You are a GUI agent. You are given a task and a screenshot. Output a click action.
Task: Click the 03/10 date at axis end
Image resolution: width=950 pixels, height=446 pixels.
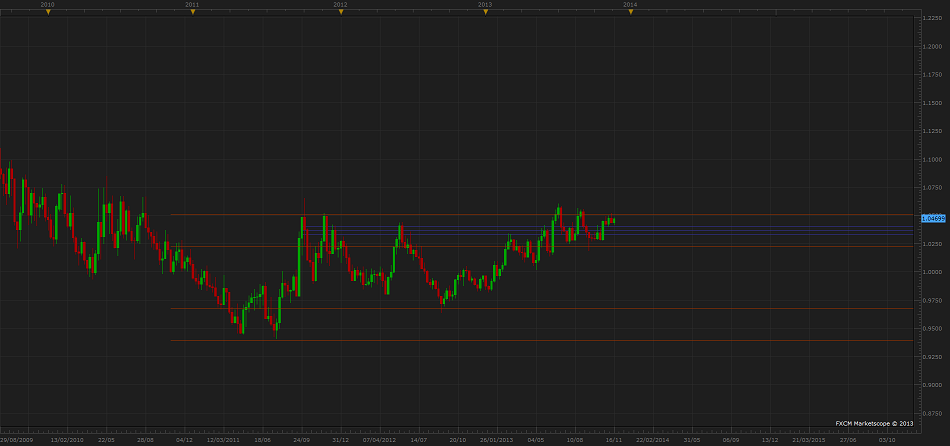click(x=887, y=439)
